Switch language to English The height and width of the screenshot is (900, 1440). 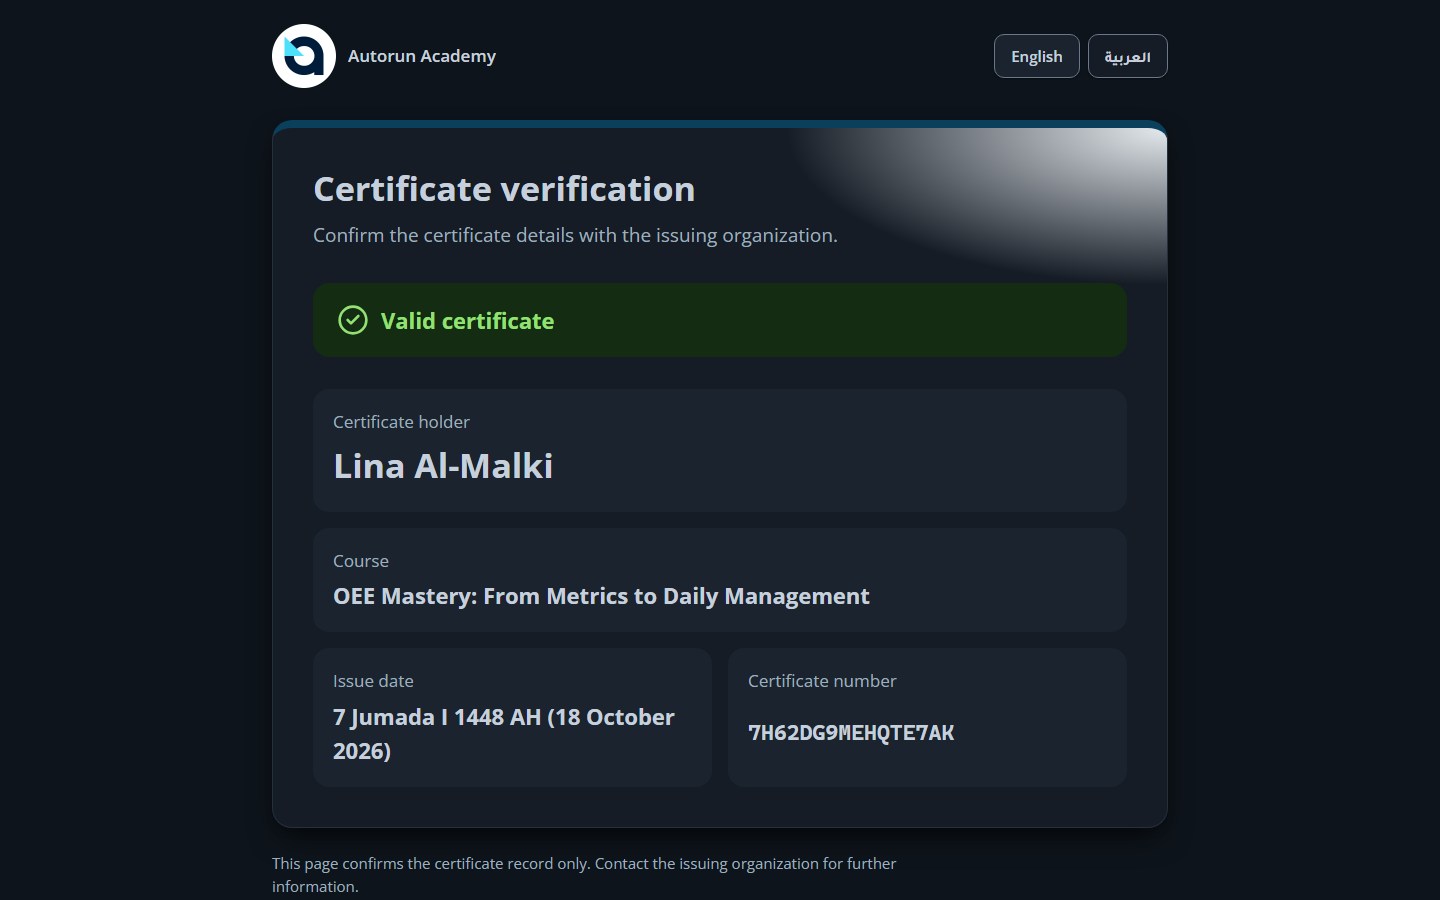tap(1037, 56)
